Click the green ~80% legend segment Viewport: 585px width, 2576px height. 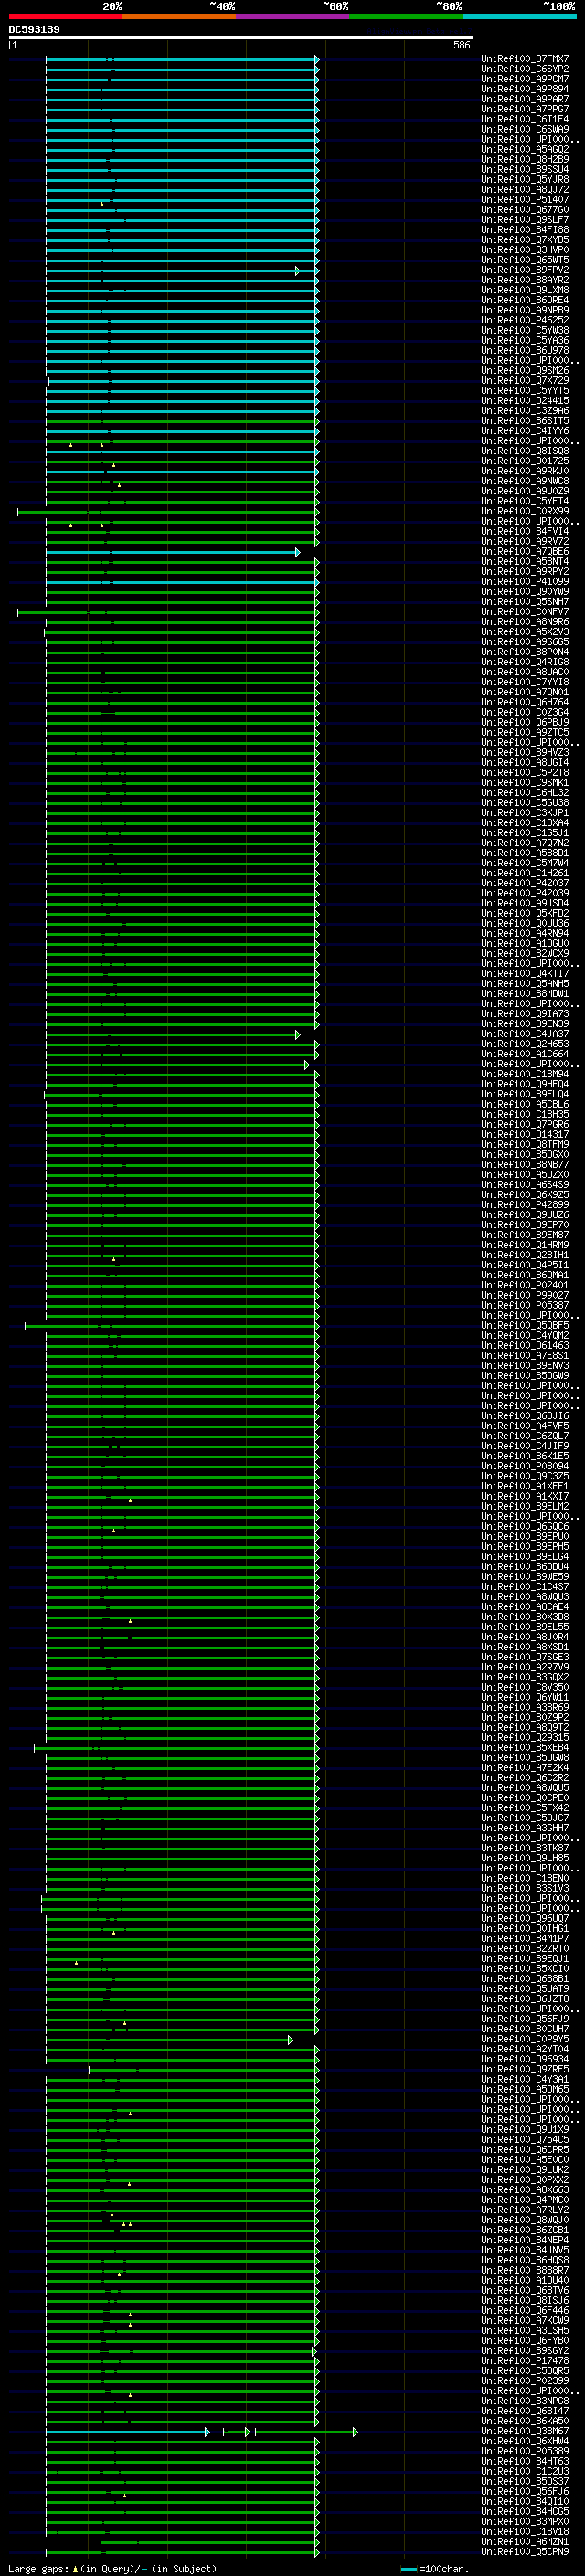[x=406, y=17]
